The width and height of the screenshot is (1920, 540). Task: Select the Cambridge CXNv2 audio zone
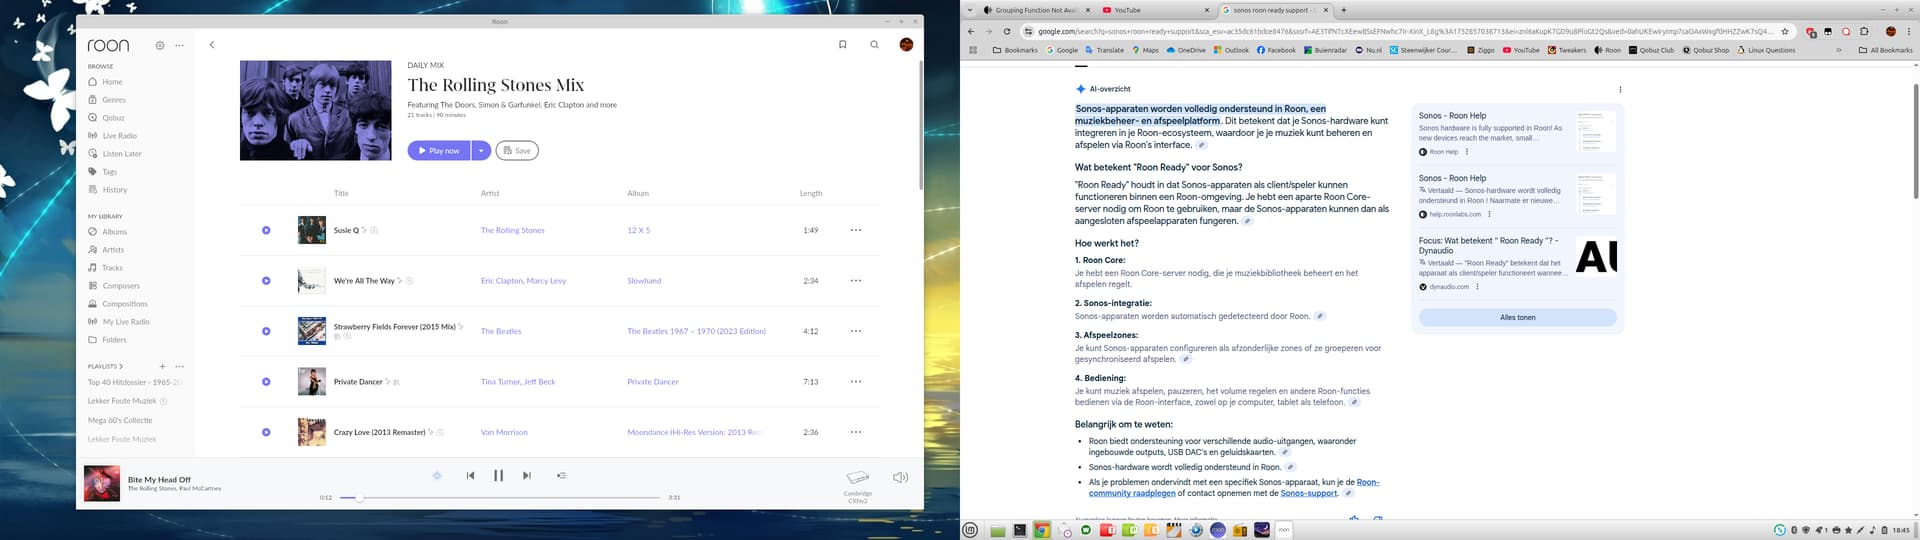tap(858, 485)
